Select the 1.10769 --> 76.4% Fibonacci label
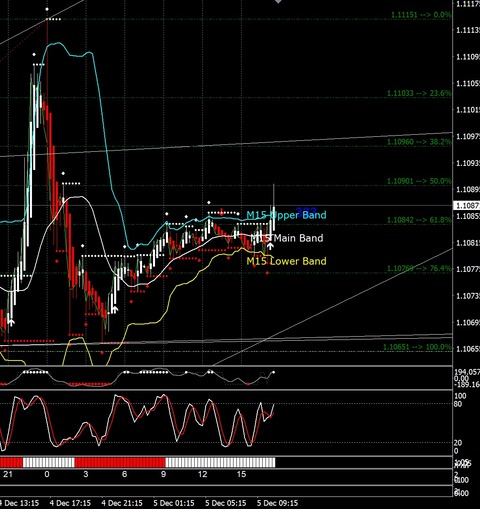Image resolution: width=480 pixels, height=509 pixels. tap(419, 268)
